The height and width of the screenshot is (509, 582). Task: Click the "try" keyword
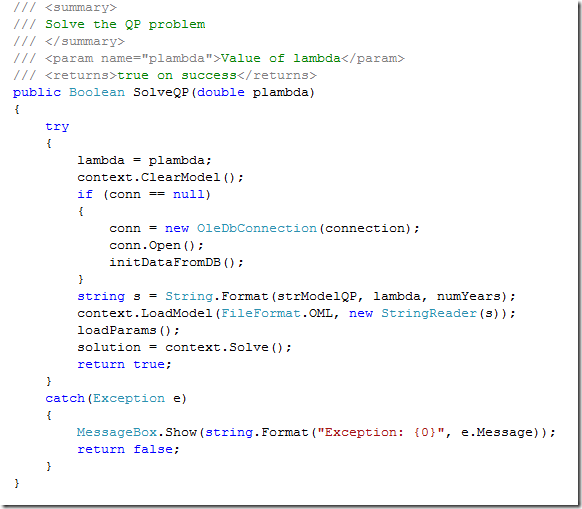coord(57,127)
